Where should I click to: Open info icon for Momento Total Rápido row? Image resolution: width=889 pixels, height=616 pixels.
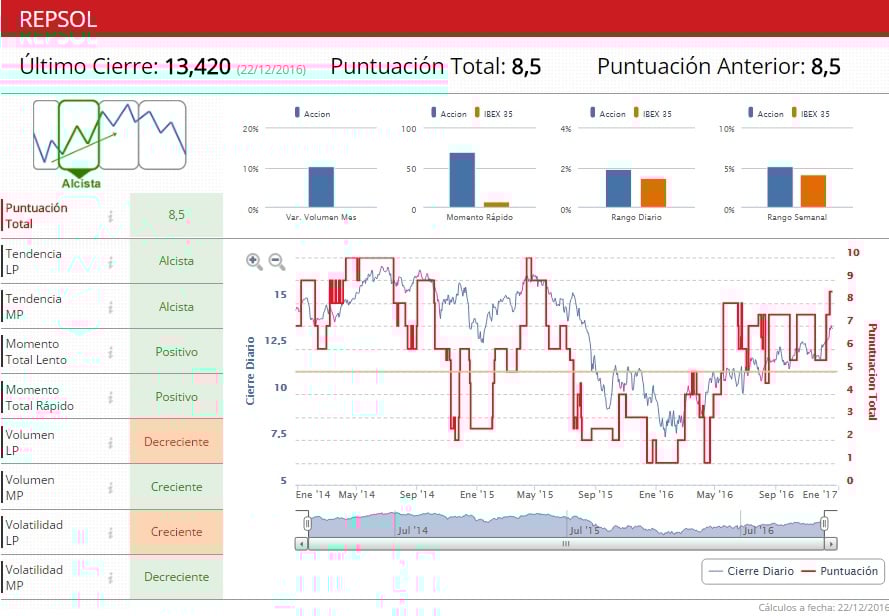tap(111, 397)
